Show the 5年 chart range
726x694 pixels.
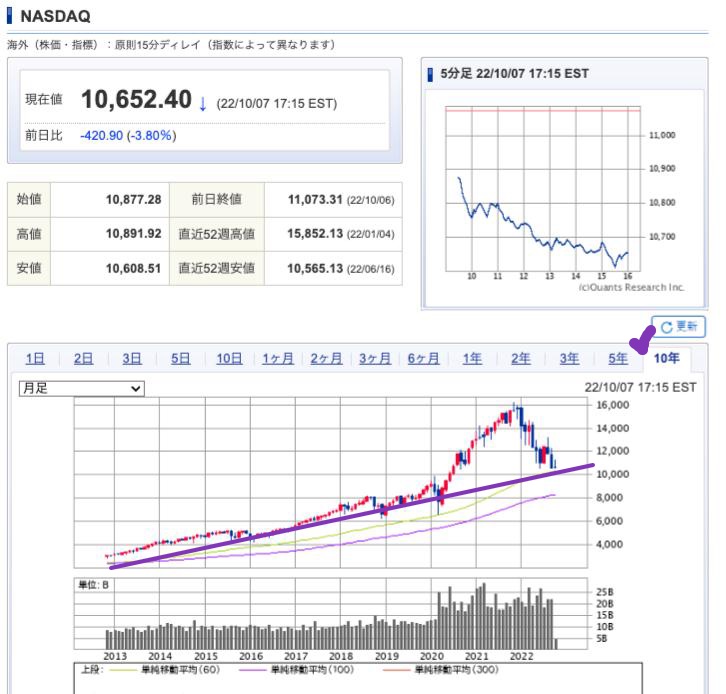click(618, 358)
